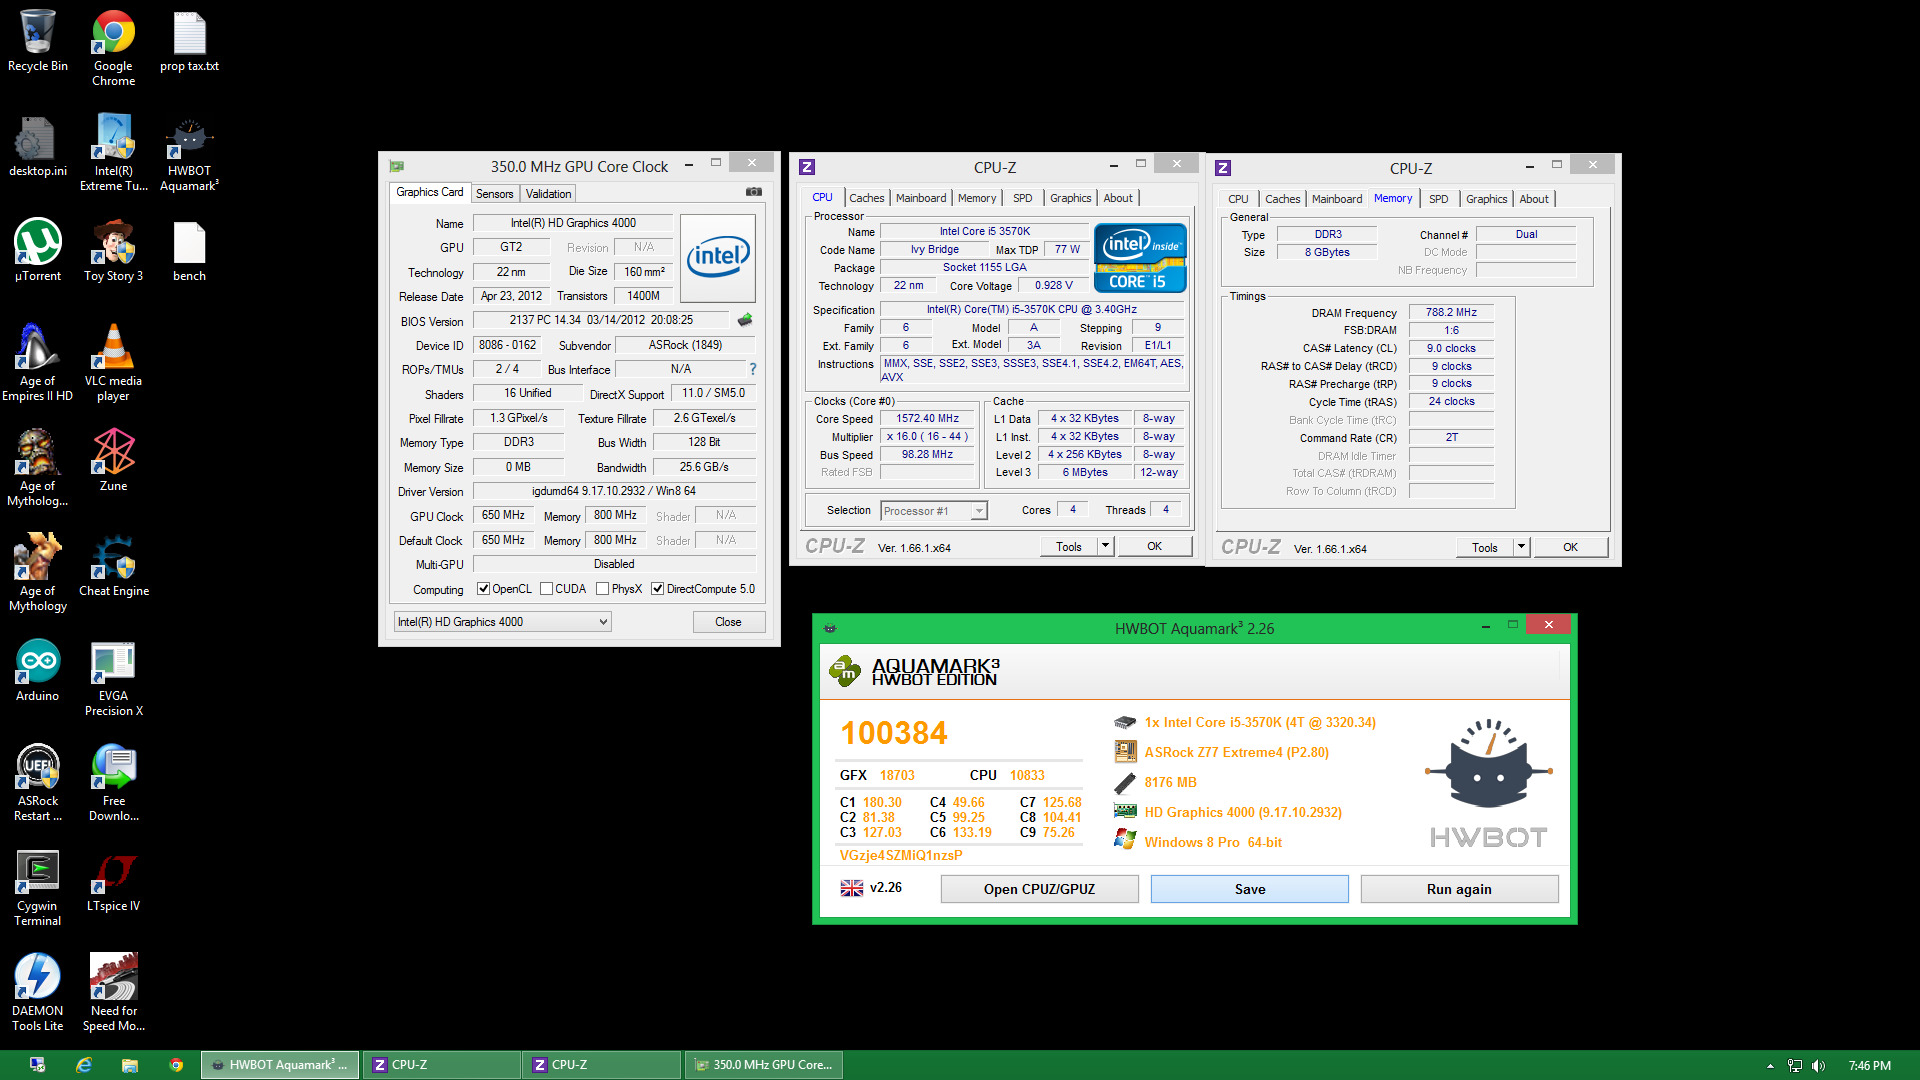Toggle the OpenCL checkbox in GPU-Z
Viewport: 1920px width, 1080px height.
484,589
